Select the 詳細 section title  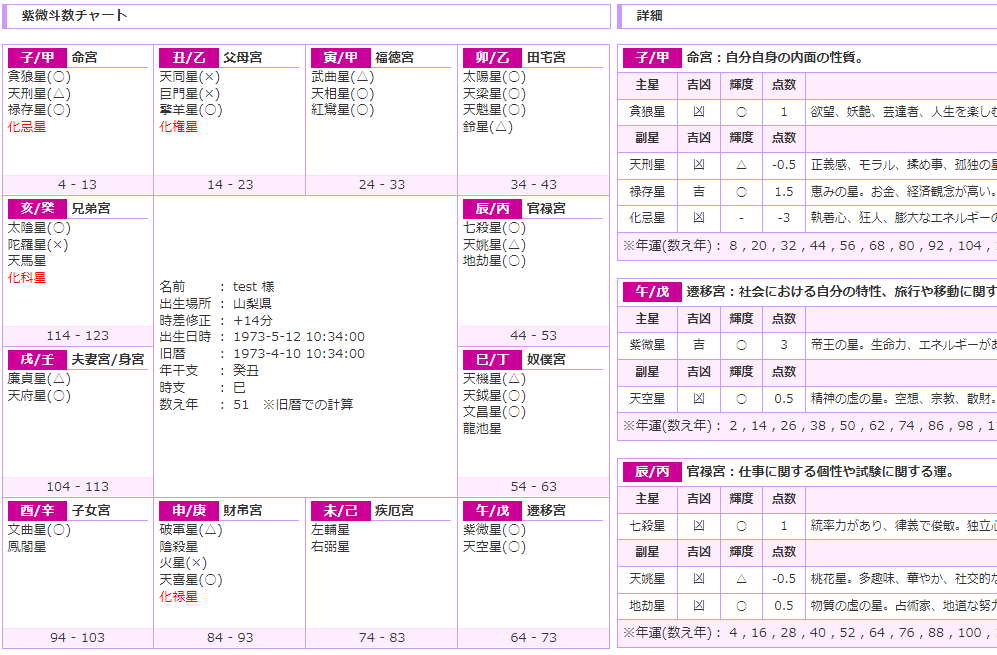pyautogui.click(x=649, y=16)
